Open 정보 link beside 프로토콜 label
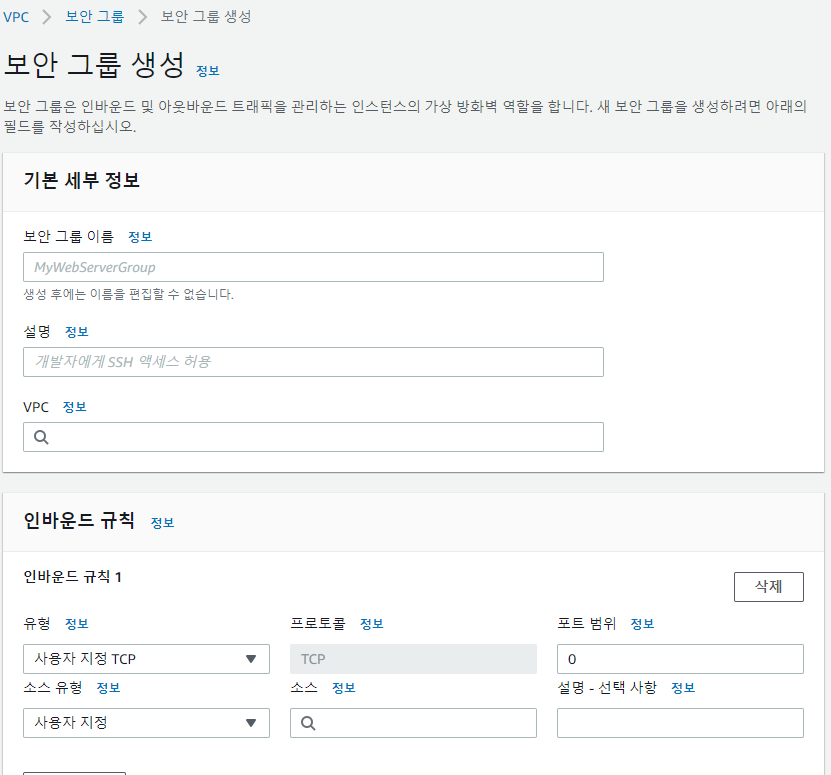The width and height of the screenshot is (831, 775). pyautogui.click(x=372, y=624)
